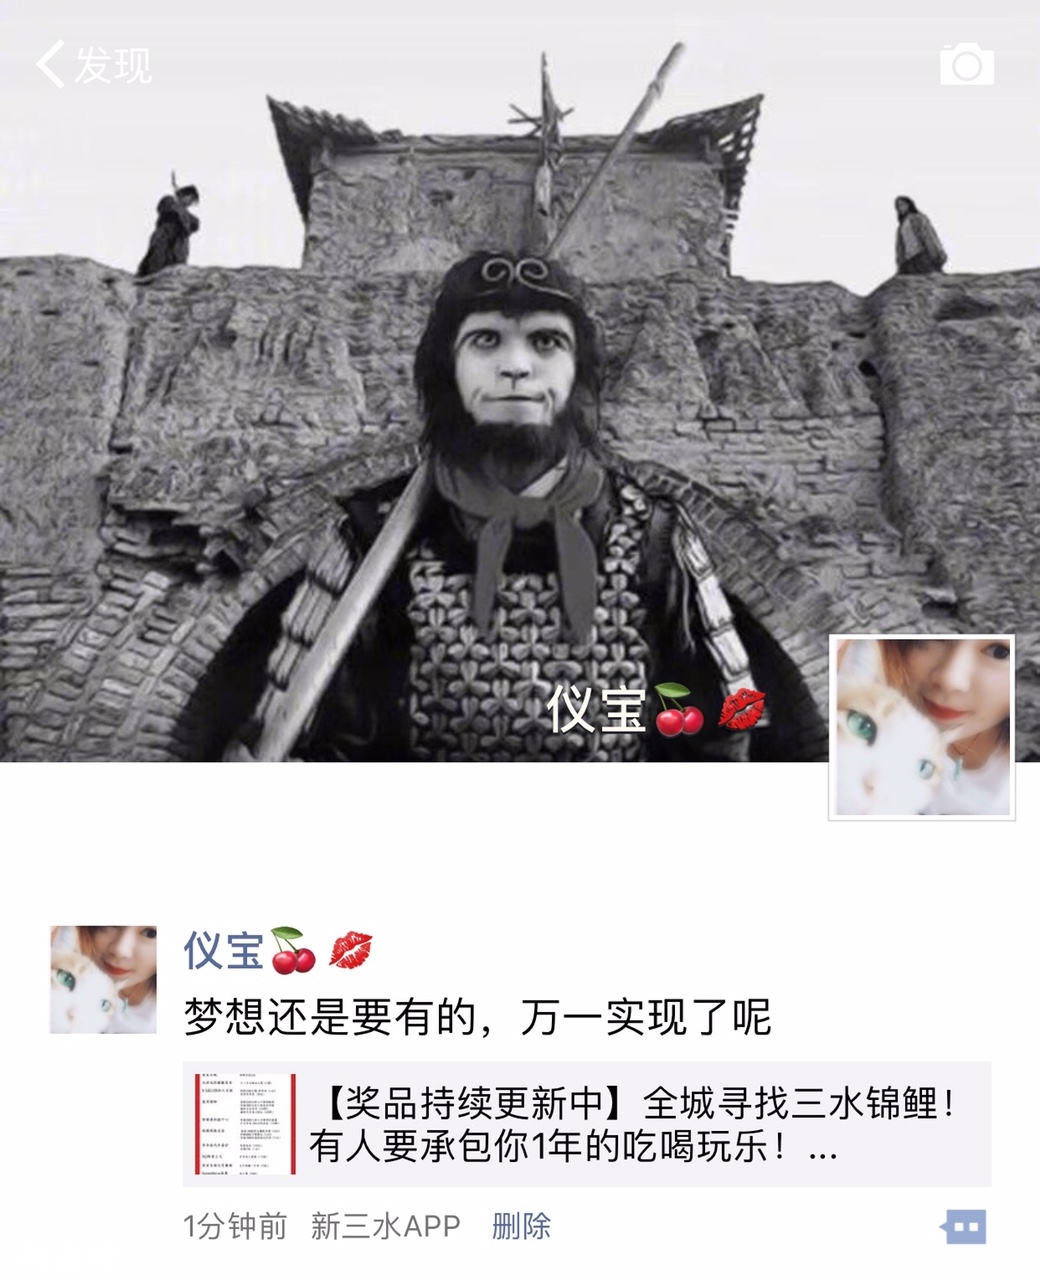Open the camera icon to post
Viewport: 1040px width, 1280px height.
click(967, 65)
